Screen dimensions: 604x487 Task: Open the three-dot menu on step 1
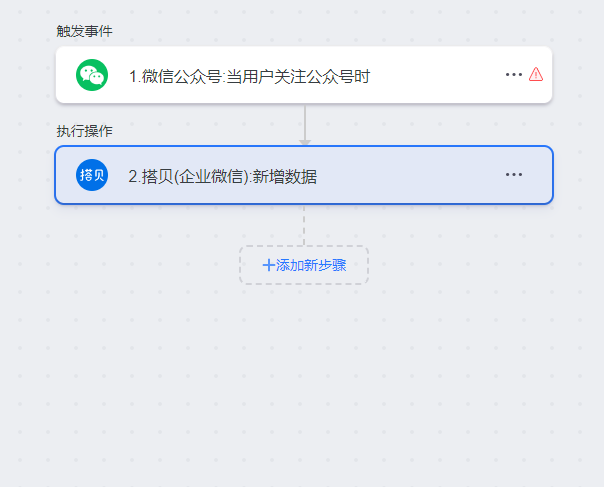click(x=513, y=74)
